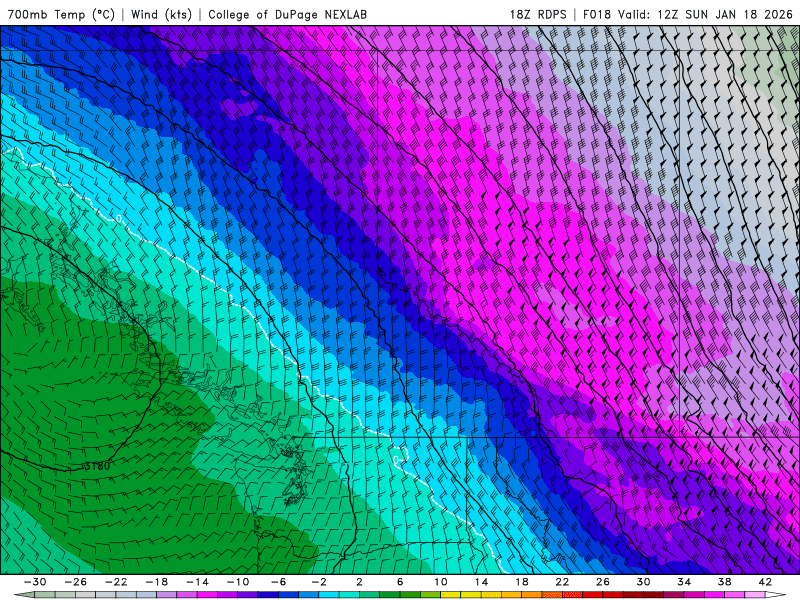
Task: Click the "12Z SUN JAN 18 2026" valid time
Action: coord(724,14)
